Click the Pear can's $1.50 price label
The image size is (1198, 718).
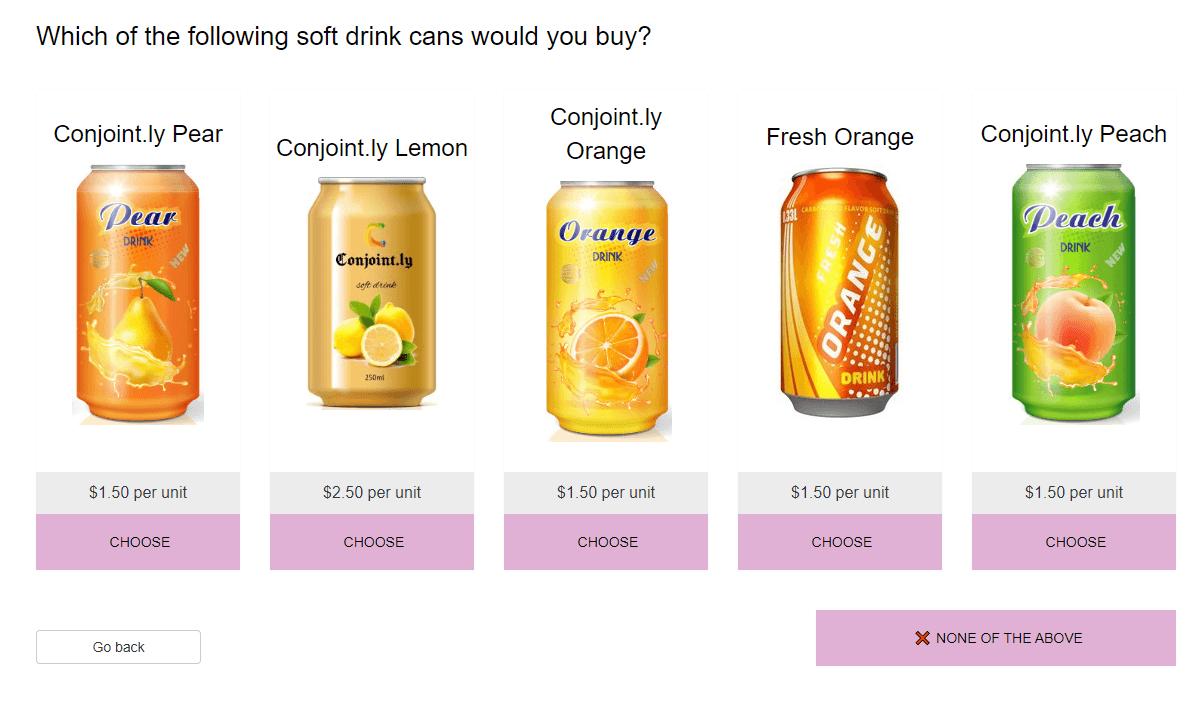[x=137, y=492]
